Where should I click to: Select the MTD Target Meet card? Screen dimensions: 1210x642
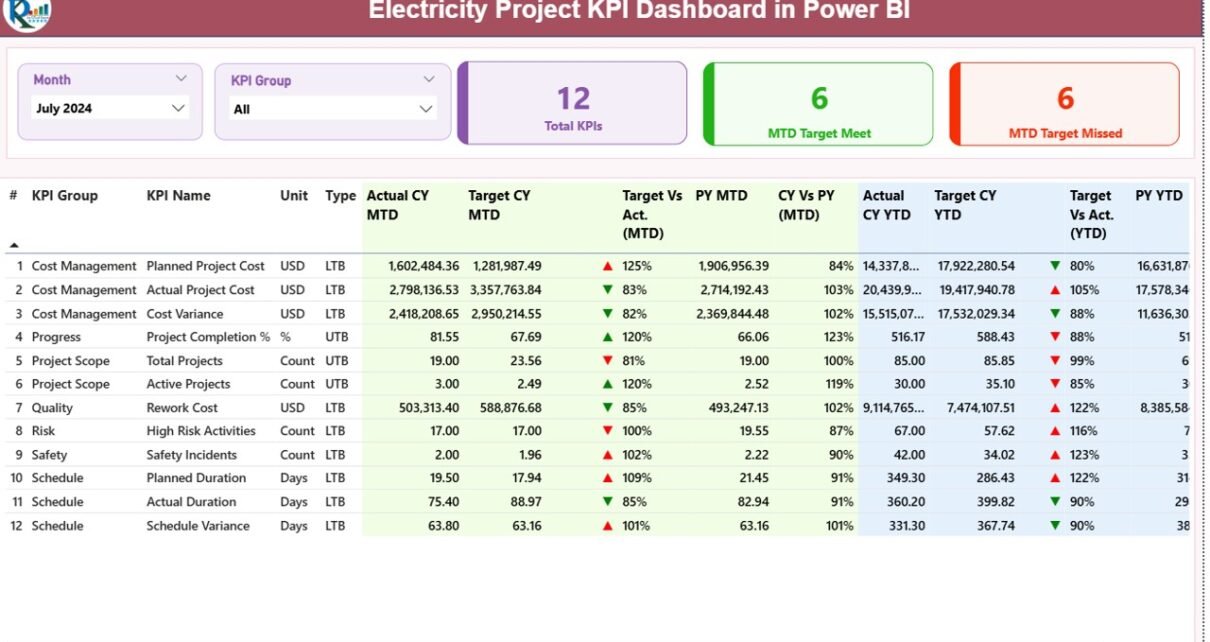[818, 104]
